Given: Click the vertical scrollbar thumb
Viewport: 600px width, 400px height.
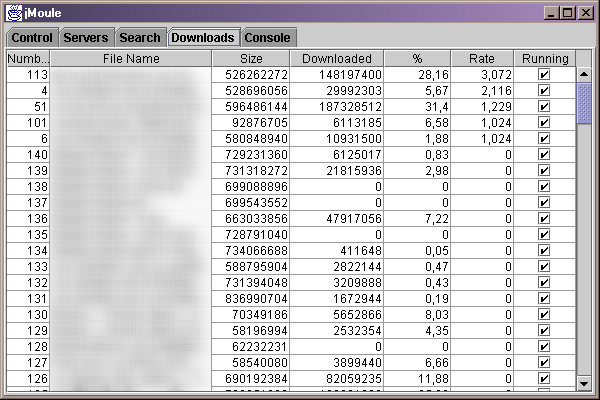Looking at the screenshot, I should coord(584,103).
